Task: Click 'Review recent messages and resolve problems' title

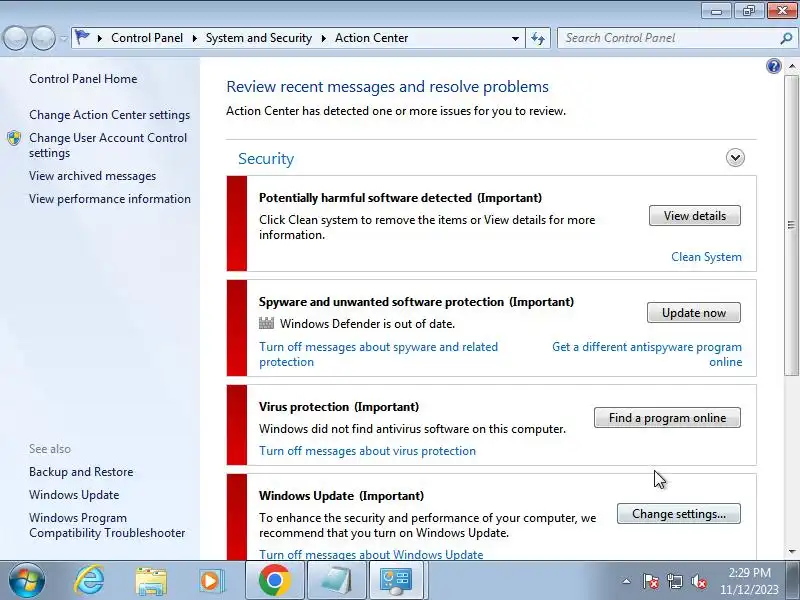Action: [x=387, y=87]
